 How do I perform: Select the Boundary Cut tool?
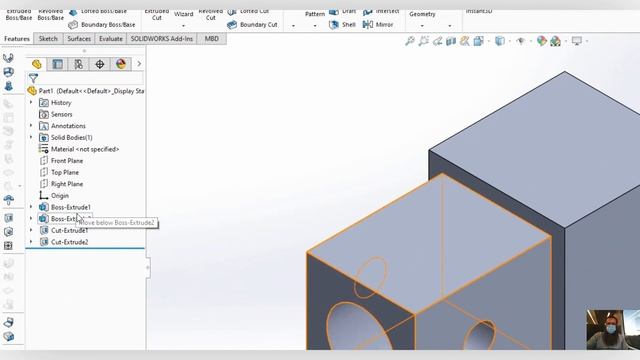pos(252,25)
